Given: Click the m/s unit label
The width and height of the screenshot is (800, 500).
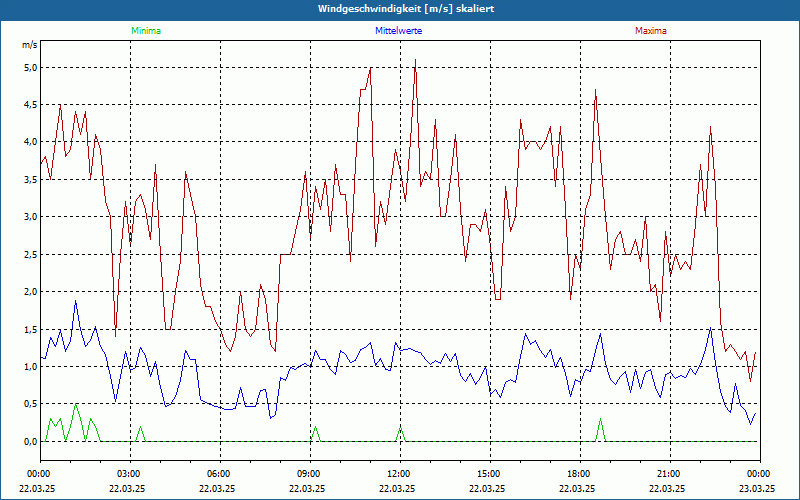Looking at the screenshot, I should (30, 45).
